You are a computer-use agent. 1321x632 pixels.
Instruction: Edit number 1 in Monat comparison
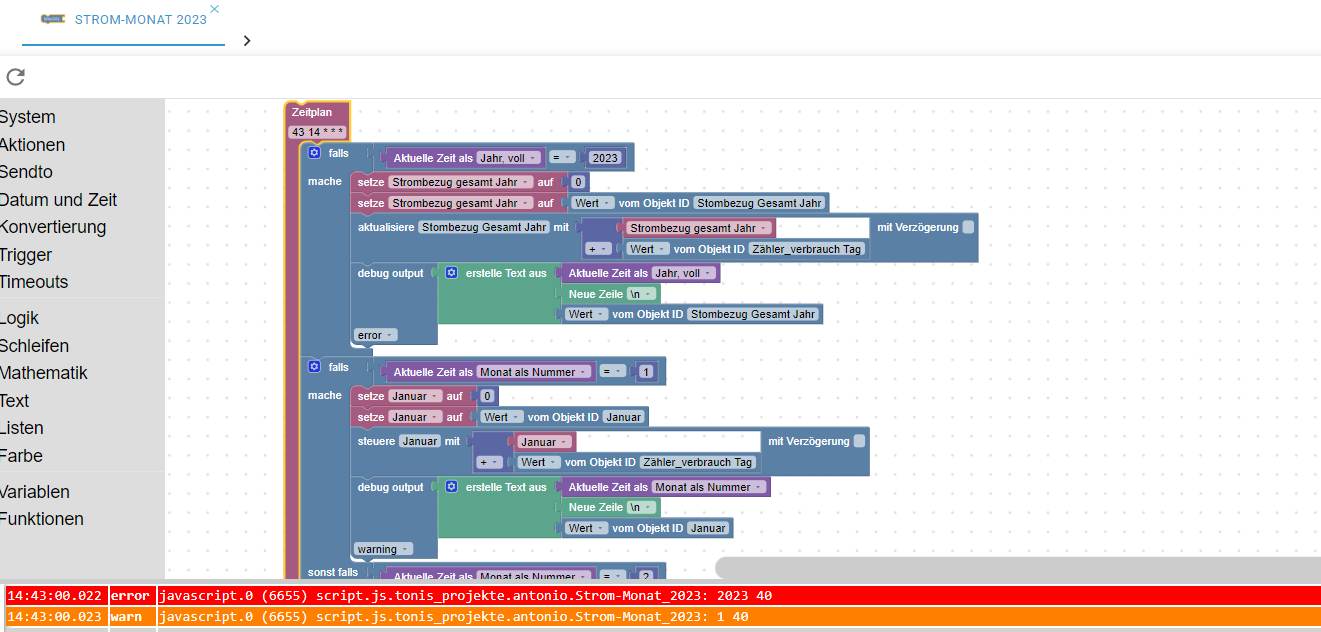[647, 372]
